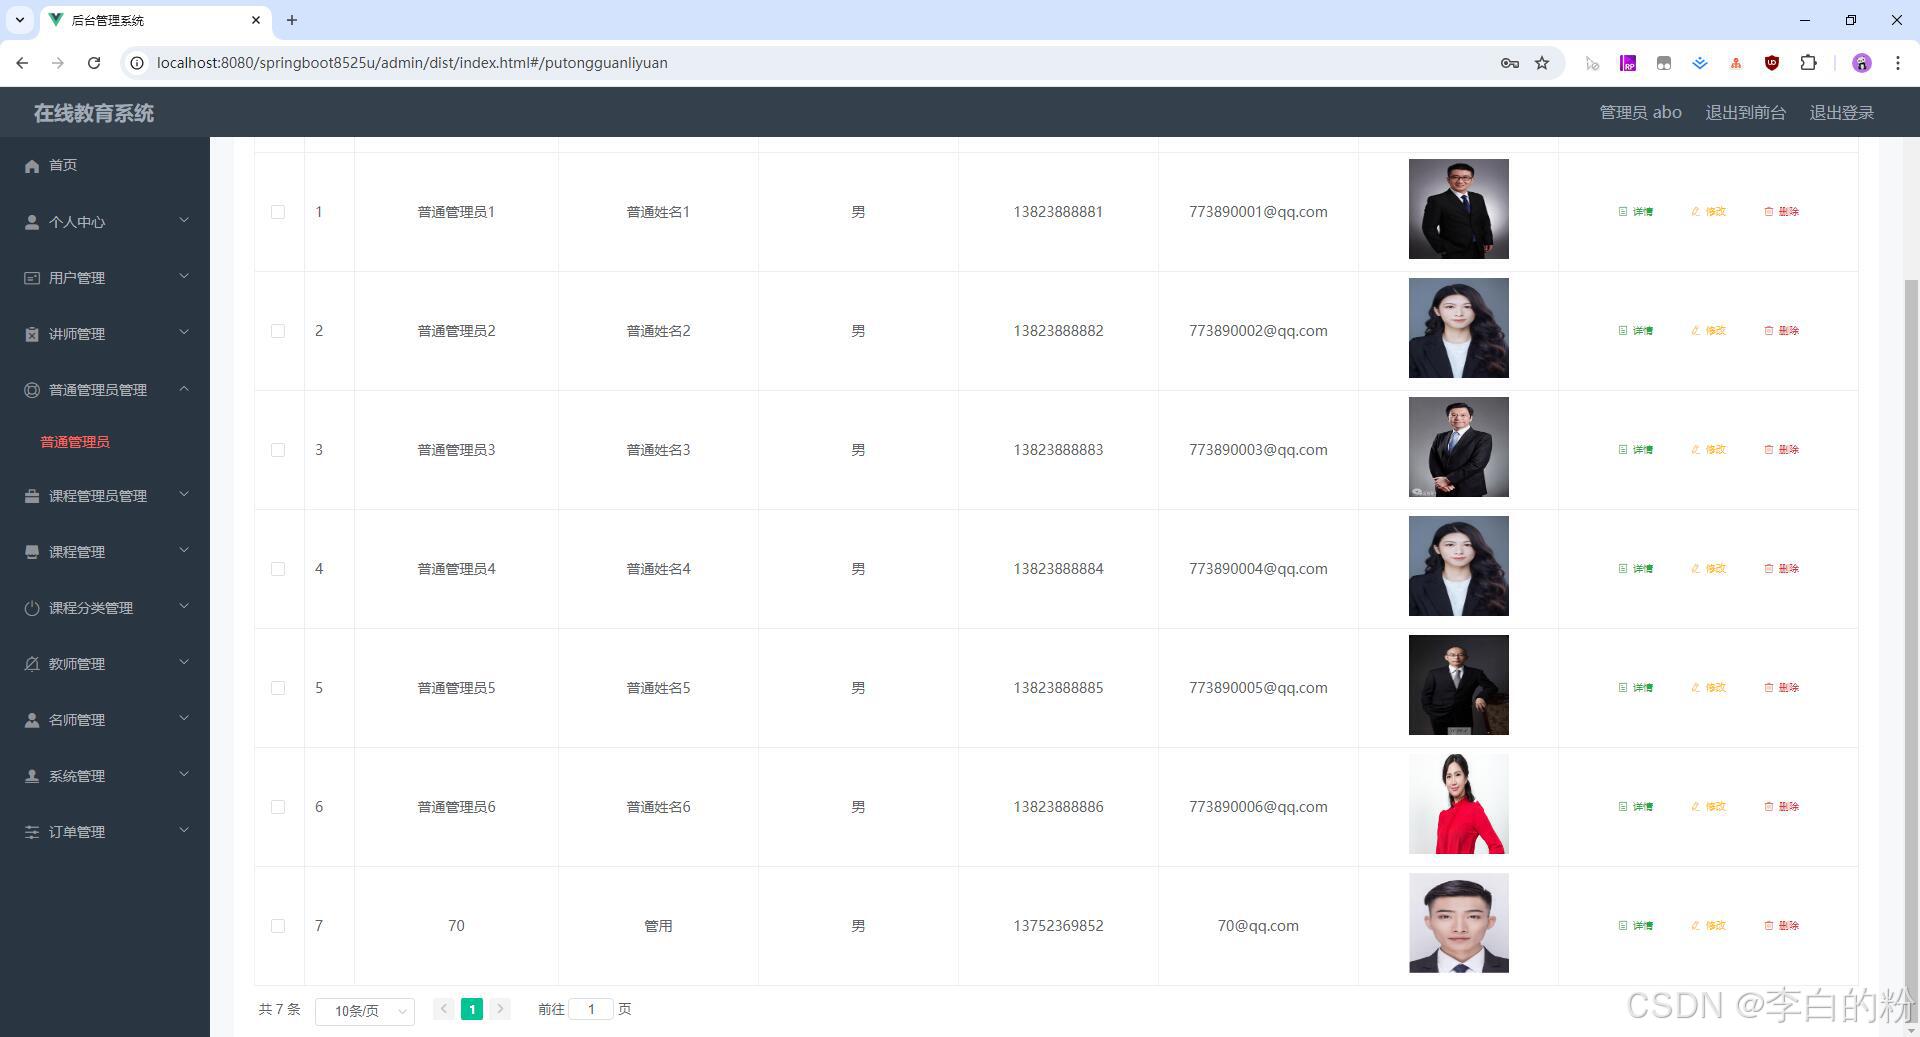
Task: Click the 订单管理 sliders icon
Action: [x=32, y=832]
